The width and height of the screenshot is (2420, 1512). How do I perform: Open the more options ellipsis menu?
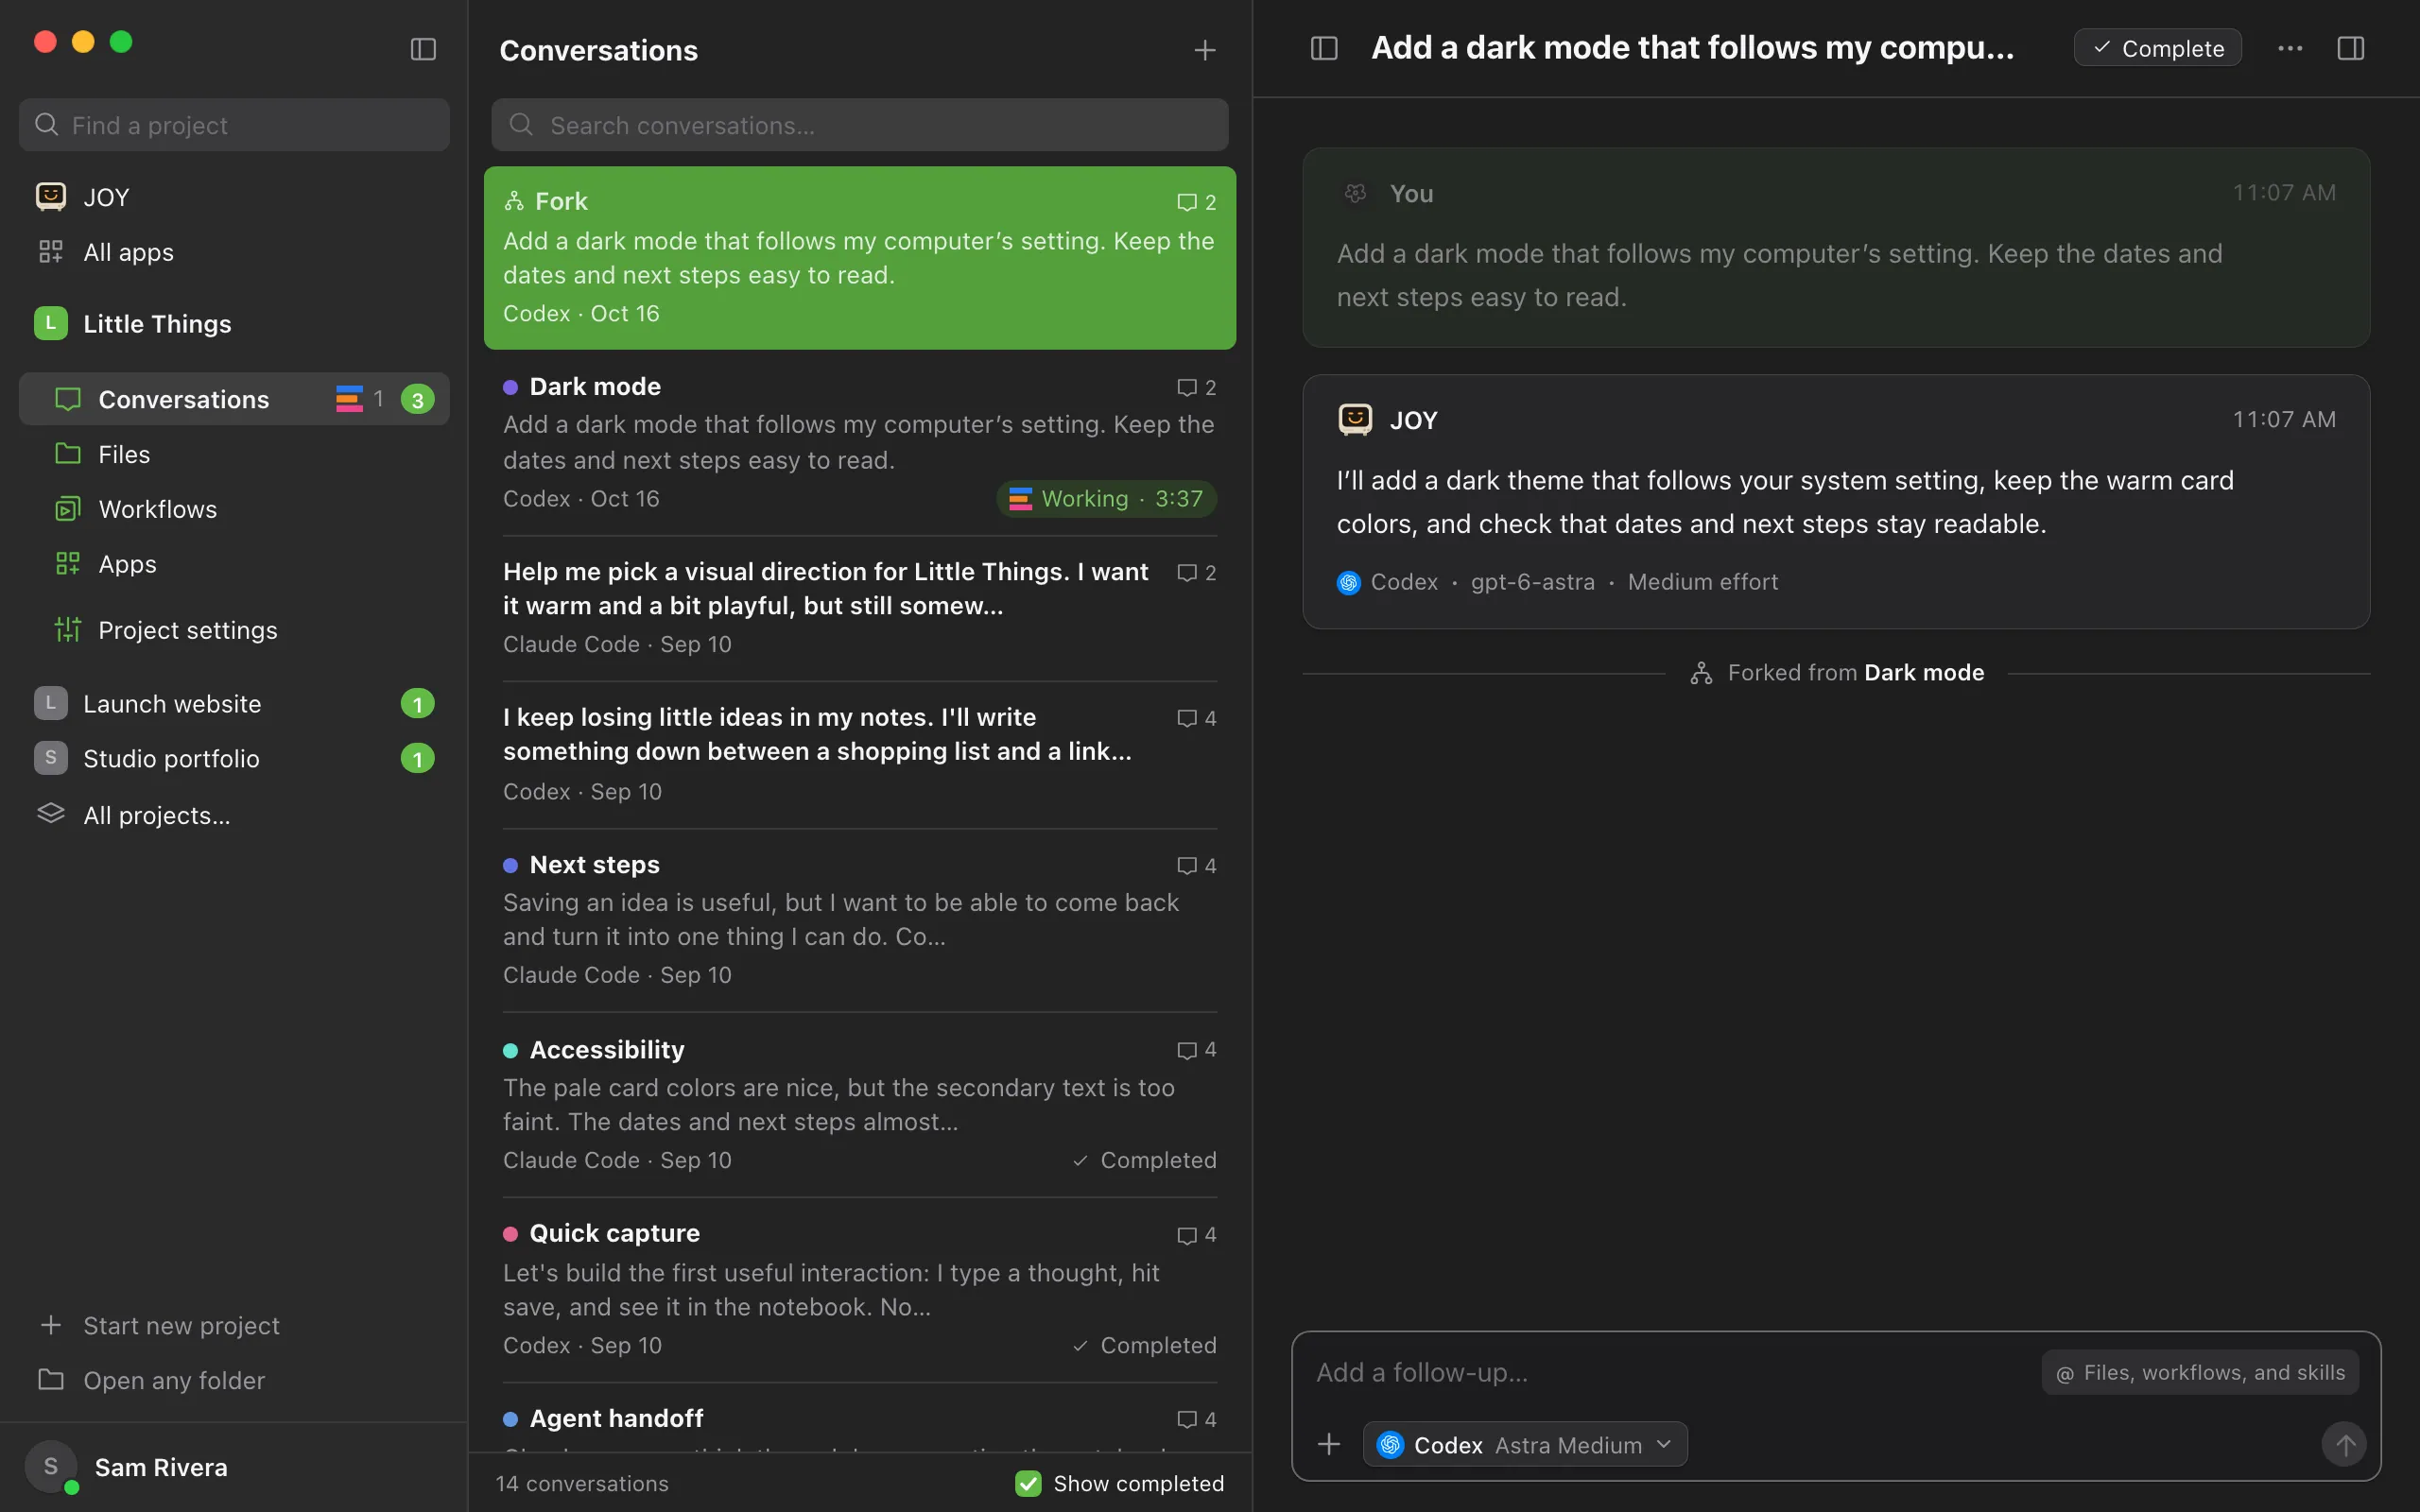[x=2290, y=48]
